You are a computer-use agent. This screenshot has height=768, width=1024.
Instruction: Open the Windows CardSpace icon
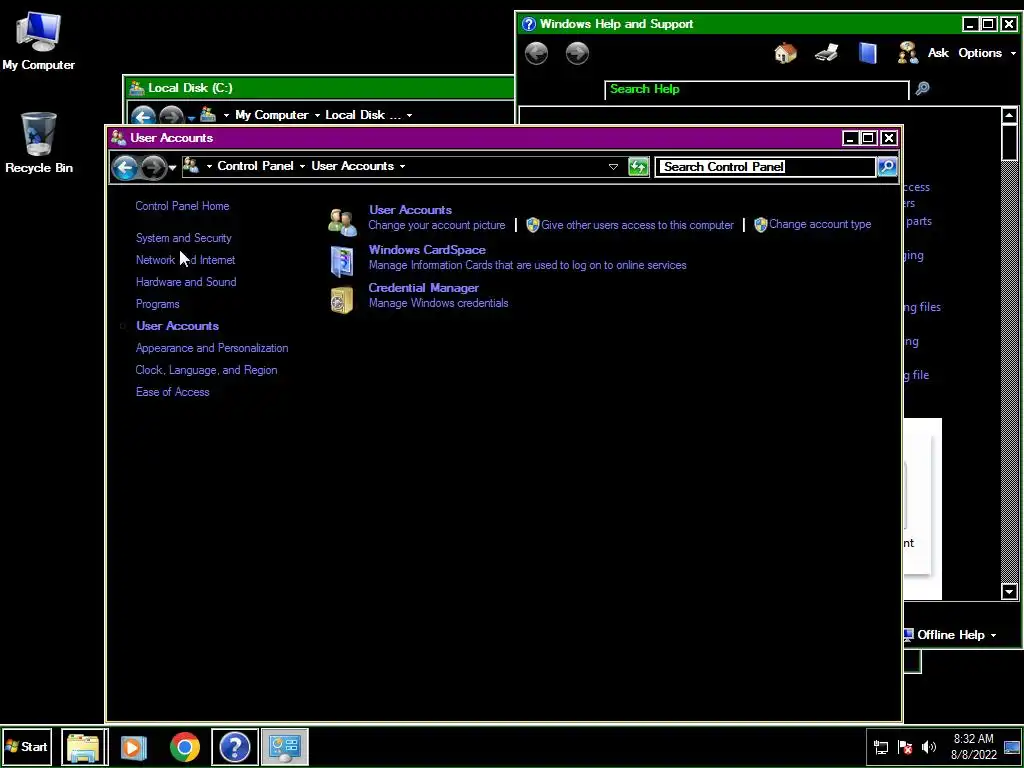click(x=342, y=261)
